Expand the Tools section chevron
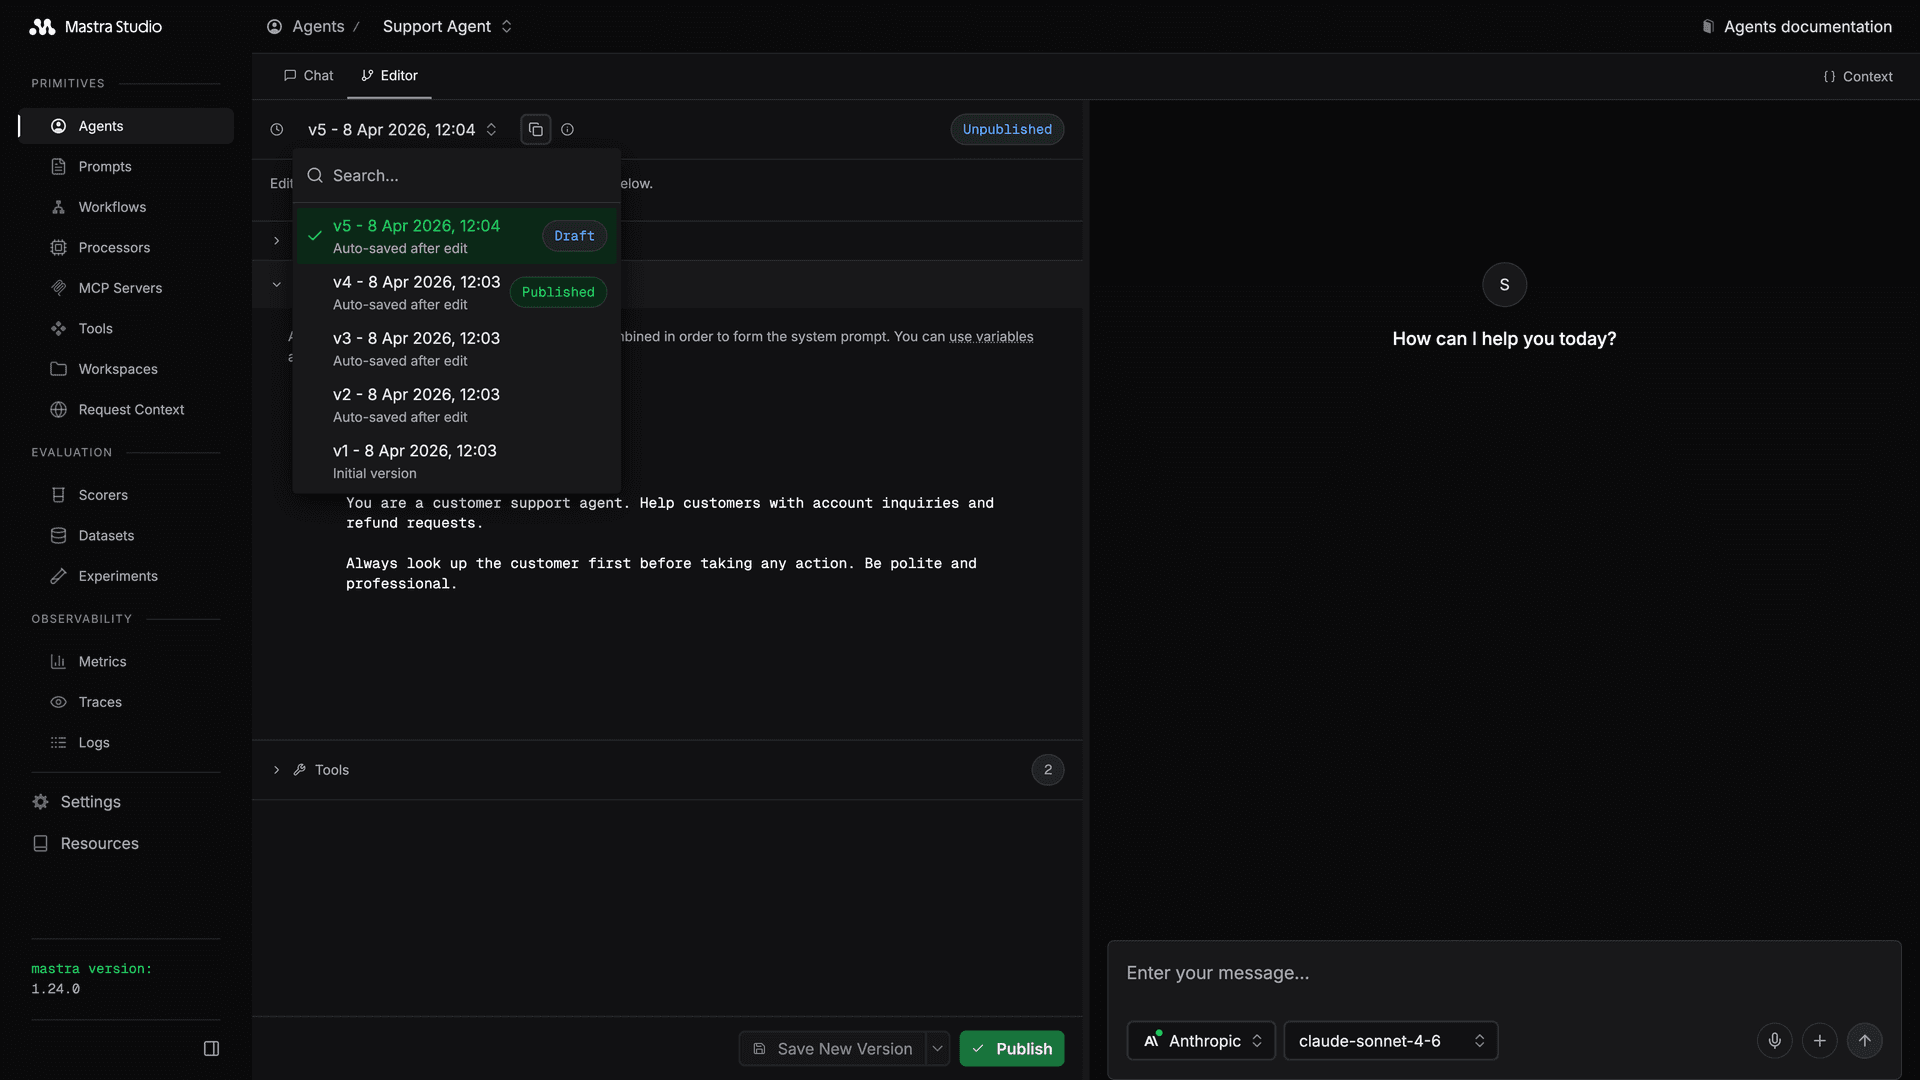The image size is (1920, 1080). [x=277, y=770]
